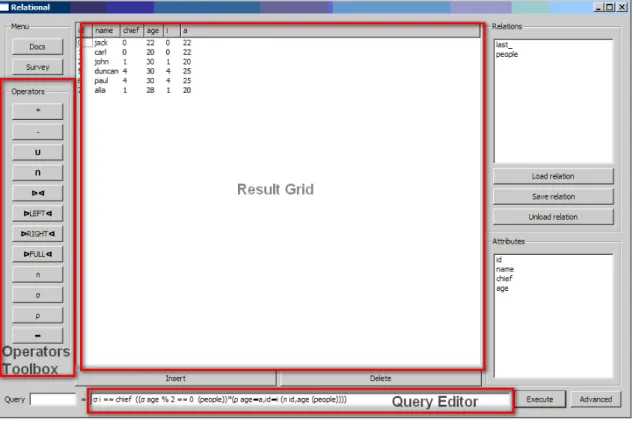Close the Relational window
The height and width of the screenshot is (425, 633).
622,7
